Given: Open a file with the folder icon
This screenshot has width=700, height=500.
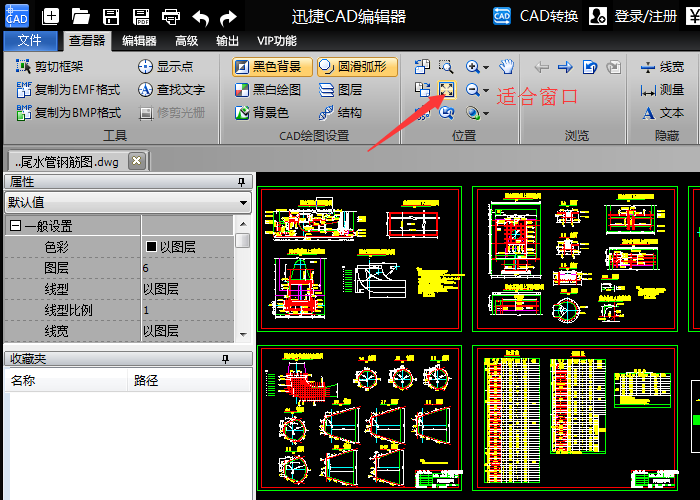Looking at the screenshot, I should pyautogui.click(x=81, y=17).
